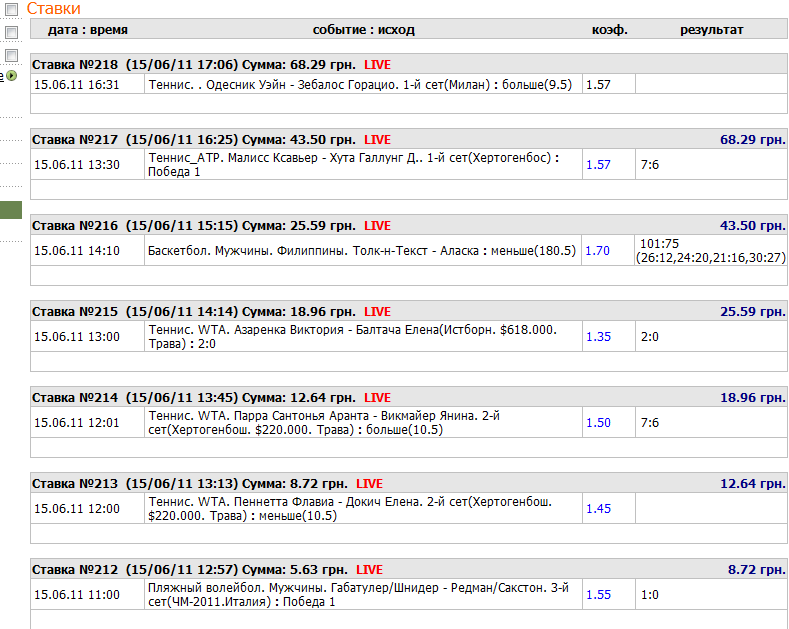This screenshot has height=629, width=789.
Task: Select the 'Ставка №213' header row
Action: [x=409, y=484]
